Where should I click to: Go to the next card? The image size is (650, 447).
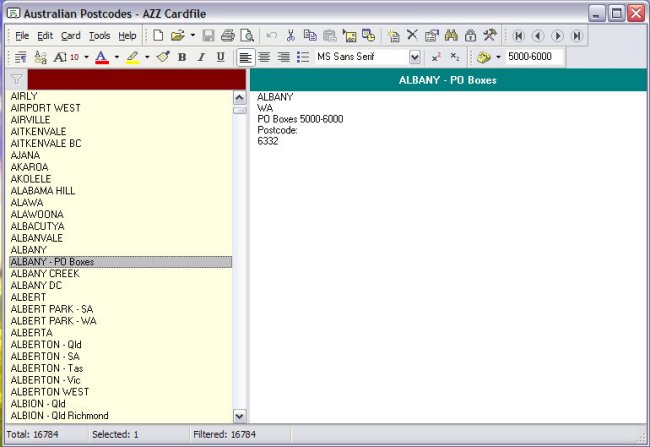[x=557, y=36]
